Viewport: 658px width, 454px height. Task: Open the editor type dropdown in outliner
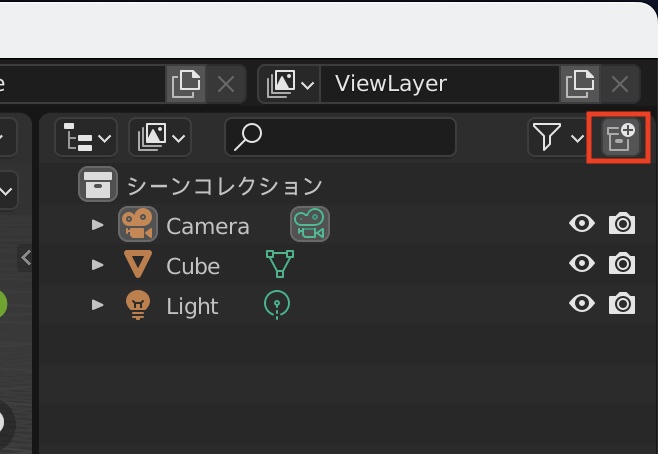84,138
